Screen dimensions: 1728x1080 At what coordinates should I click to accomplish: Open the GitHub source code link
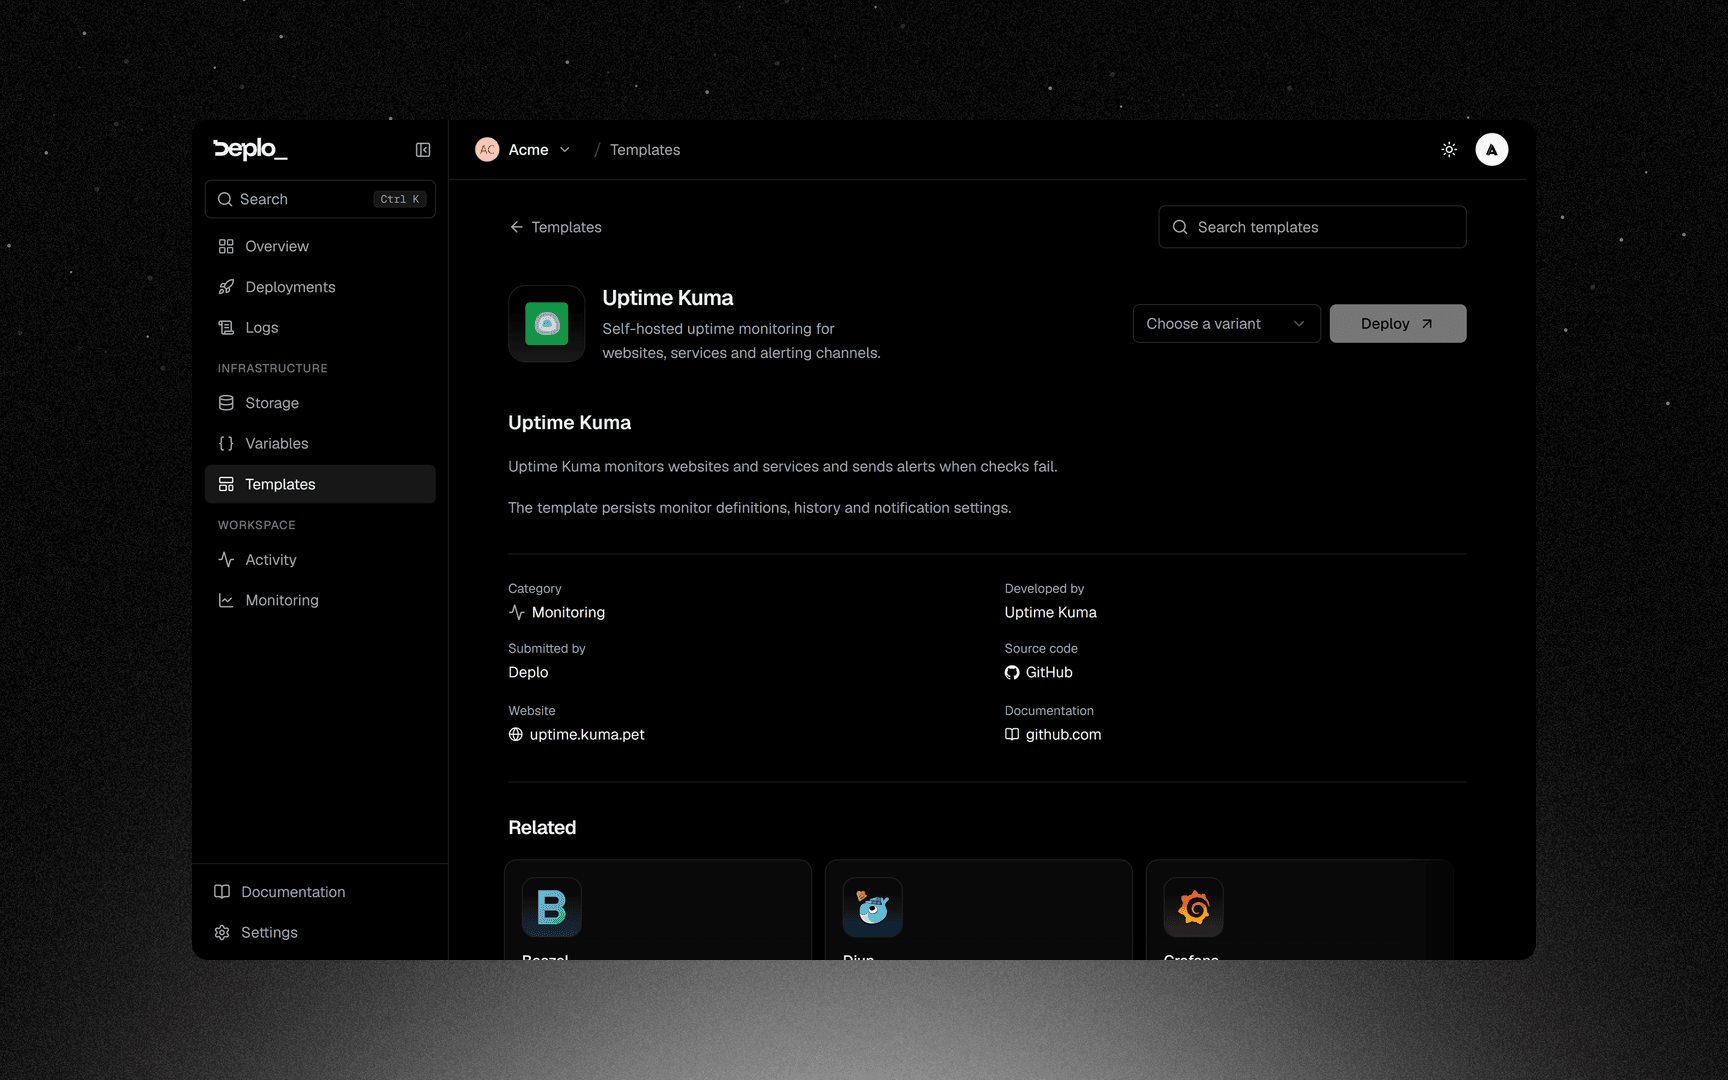(x=1039, y=672)
